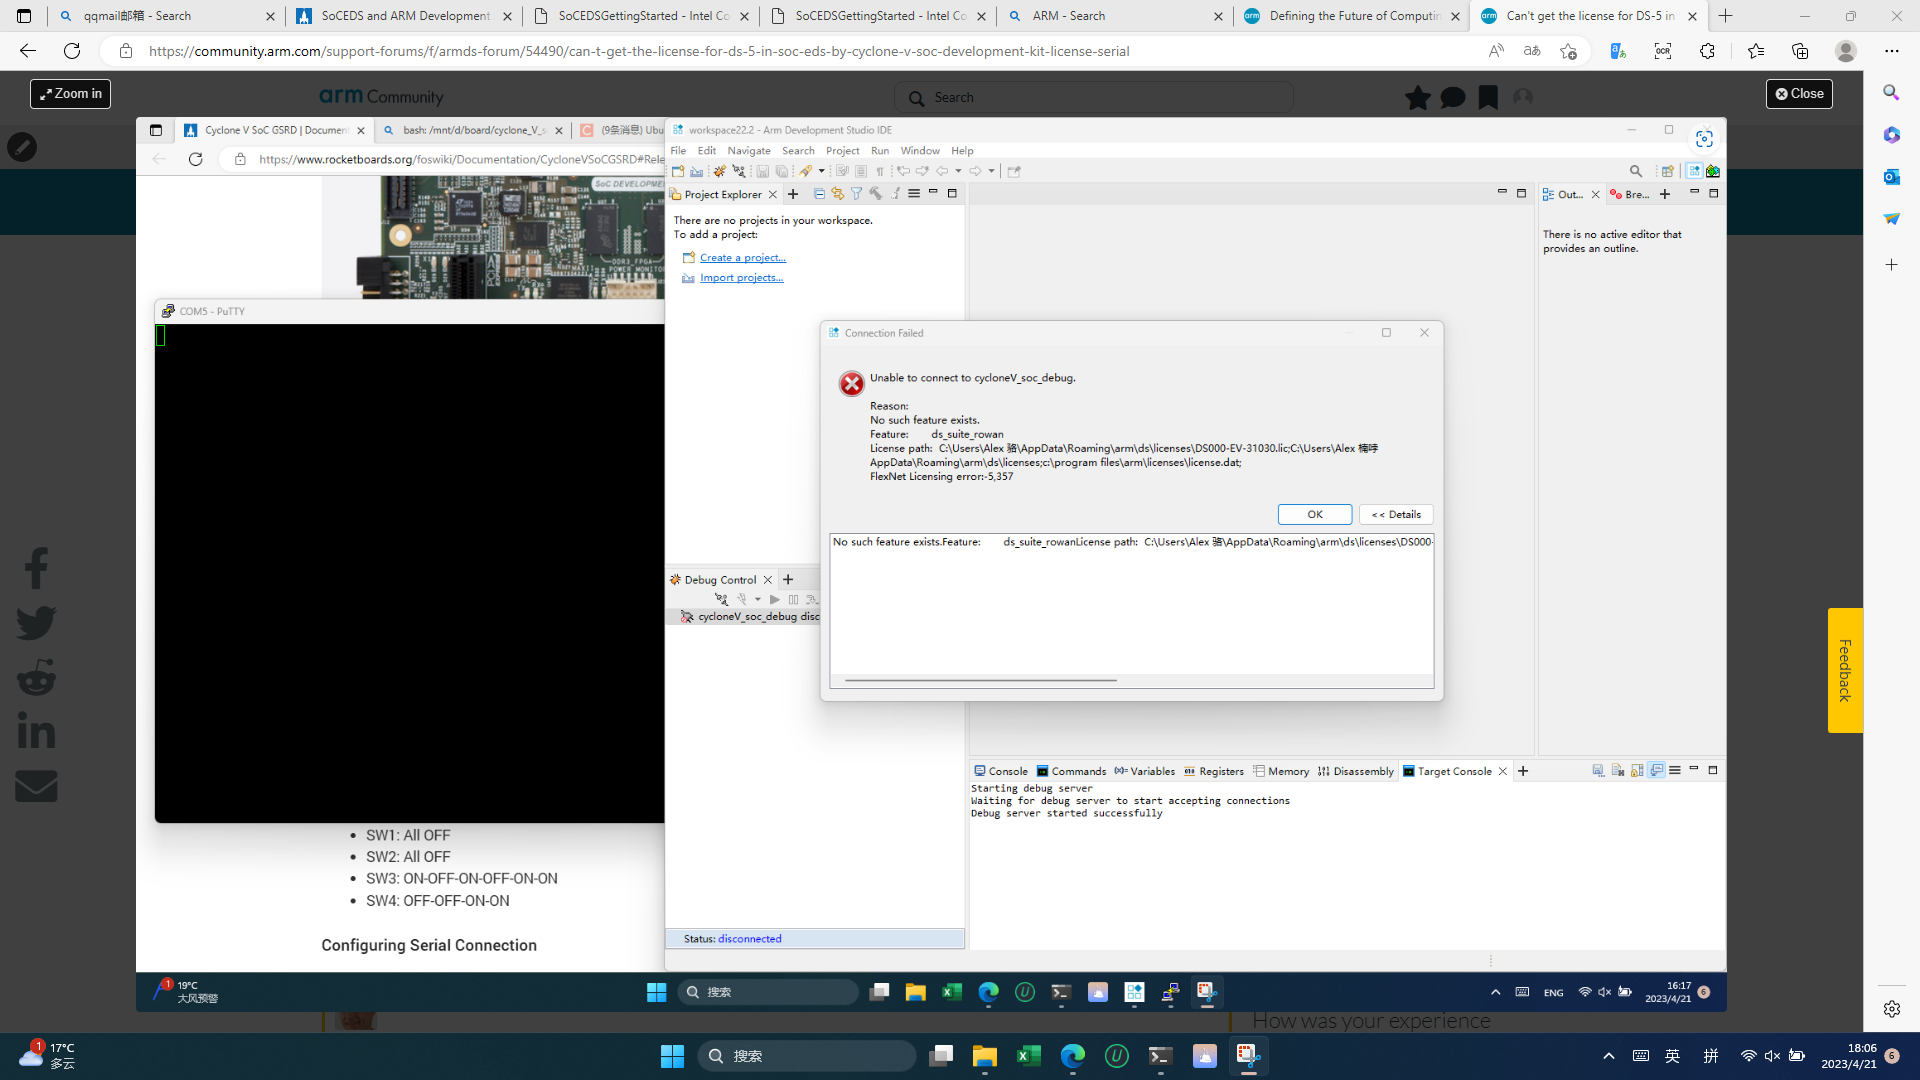Open the Outlook icon in Edge sidebar

1891,177
